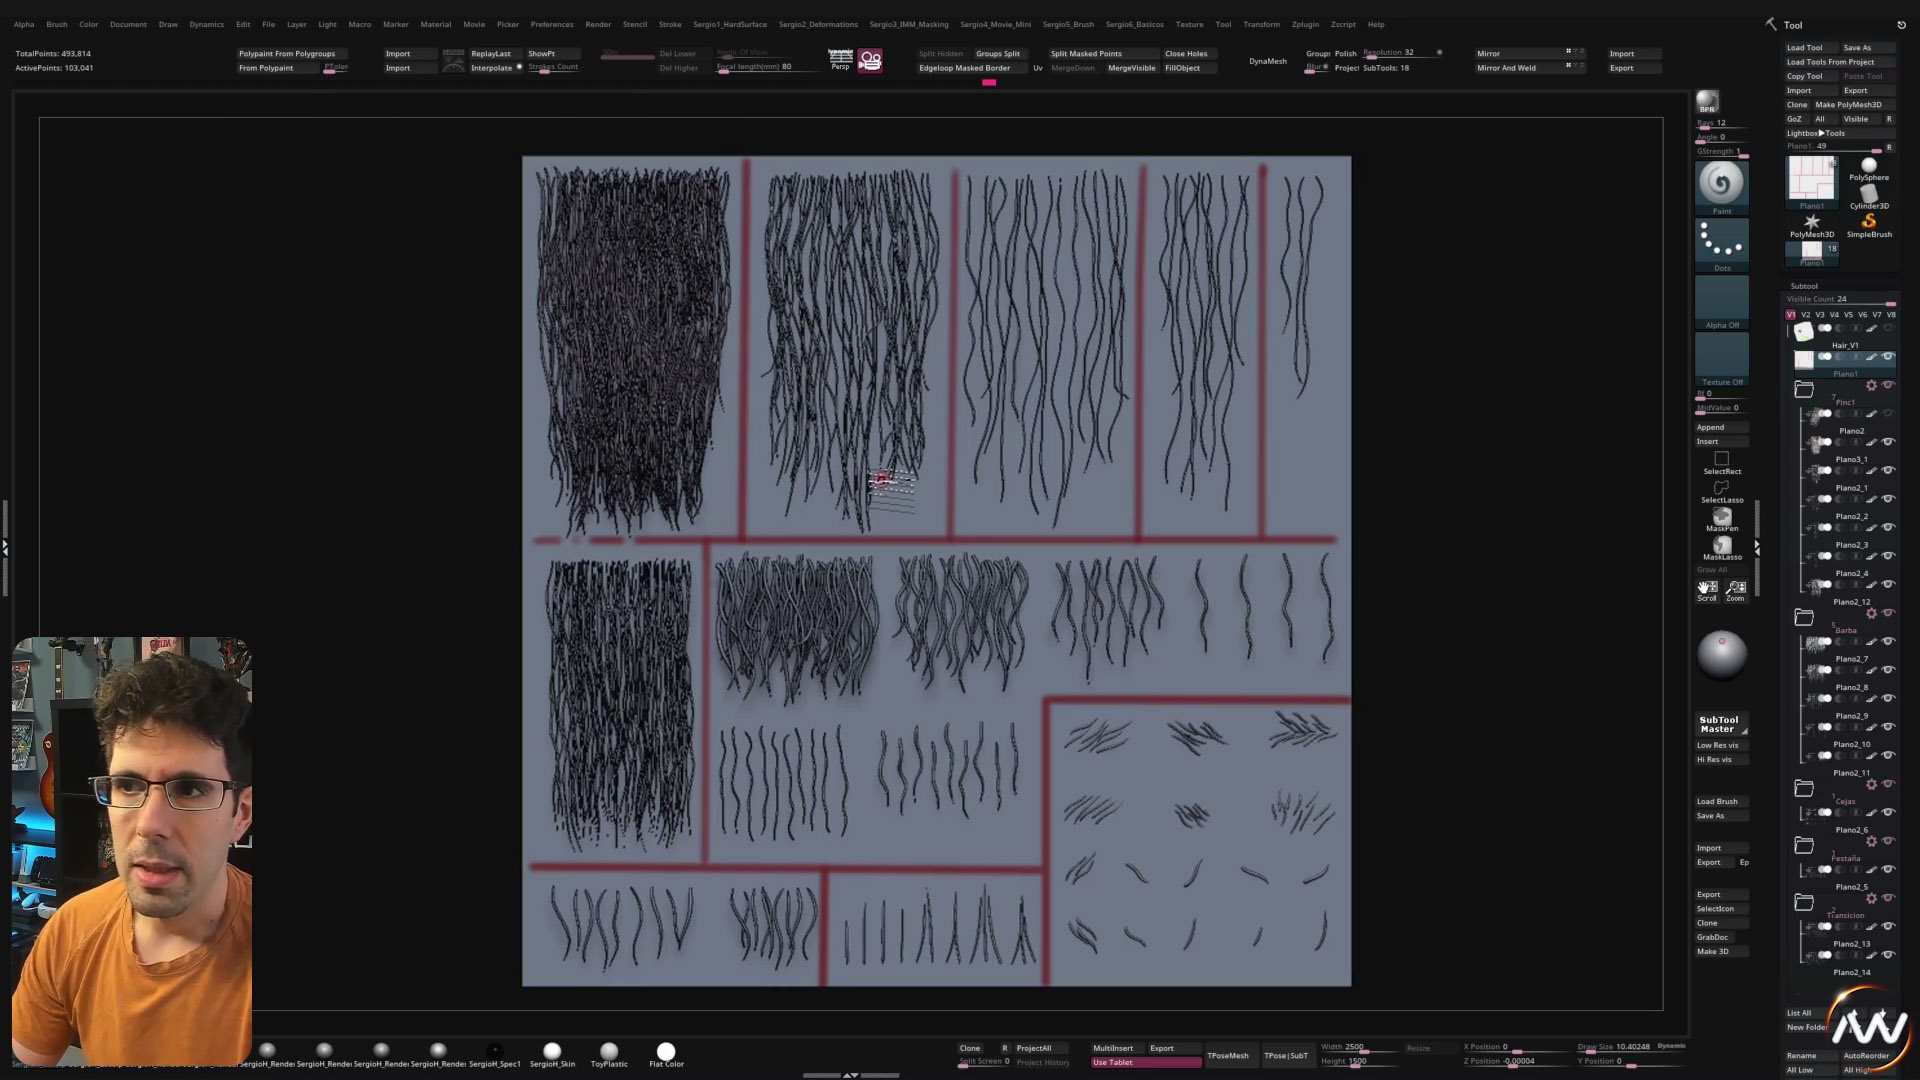Viewport: 1920px width, 1080px height.
Task: Select the SelectLasso tool
Action: pyautogui.click(x=1721, y=488)
